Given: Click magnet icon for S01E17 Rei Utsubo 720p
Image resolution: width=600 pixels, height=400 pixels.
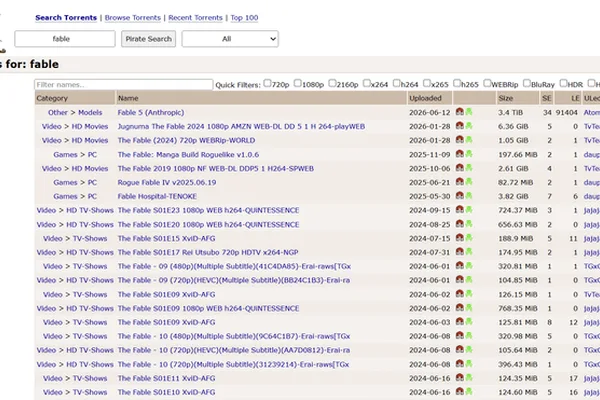Looking at the screenshot, I should [460, 252].
